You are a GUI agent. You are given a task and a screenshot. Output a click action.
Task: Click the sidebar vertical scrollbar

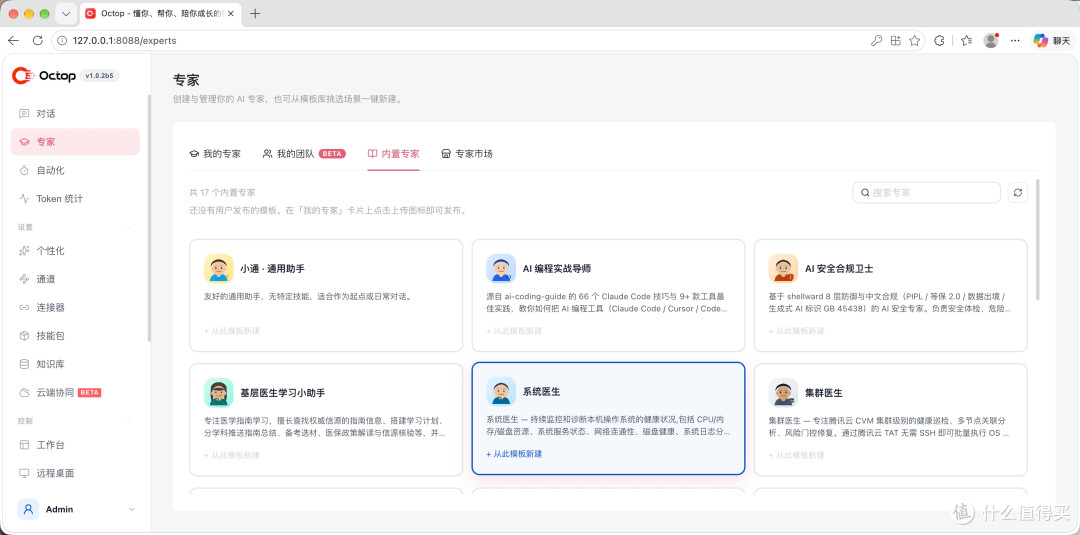pos(149,219)
